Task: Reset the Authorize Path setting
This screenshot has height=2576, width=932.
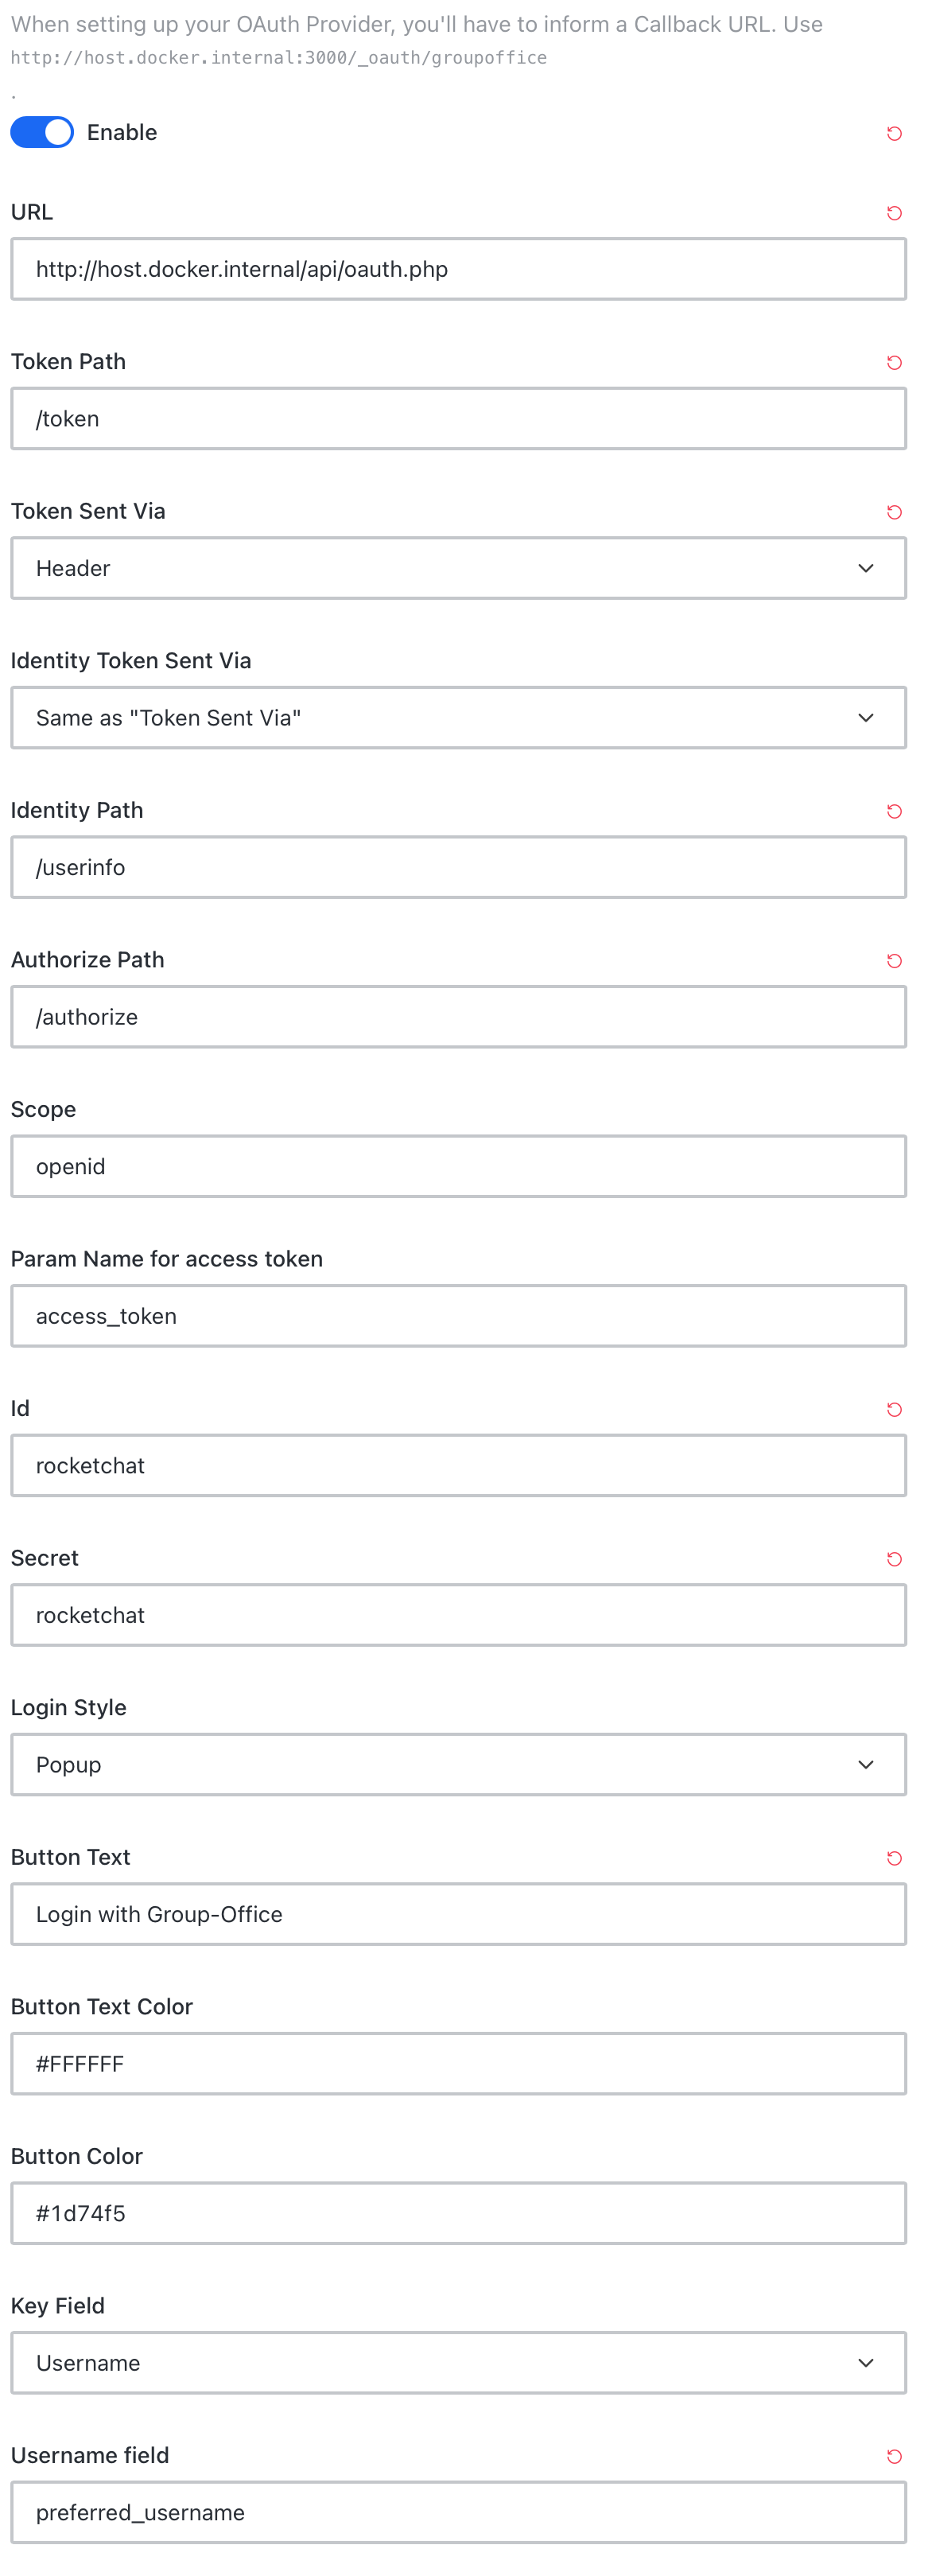Action: 894,961
